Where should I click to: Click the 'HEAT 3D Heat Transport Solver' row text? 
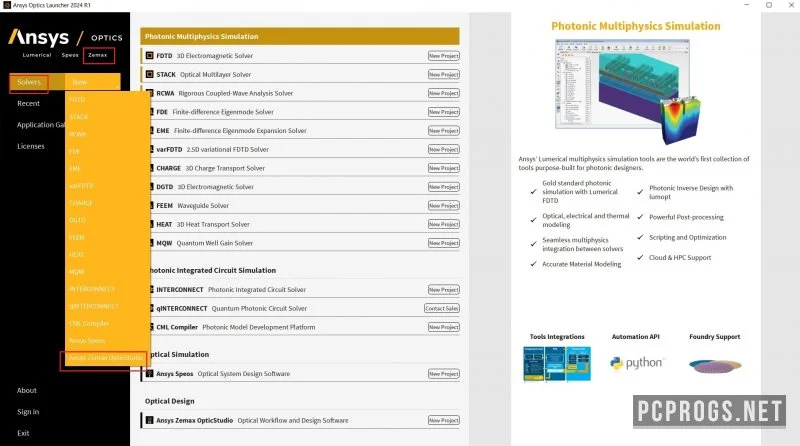pos(203,224)
